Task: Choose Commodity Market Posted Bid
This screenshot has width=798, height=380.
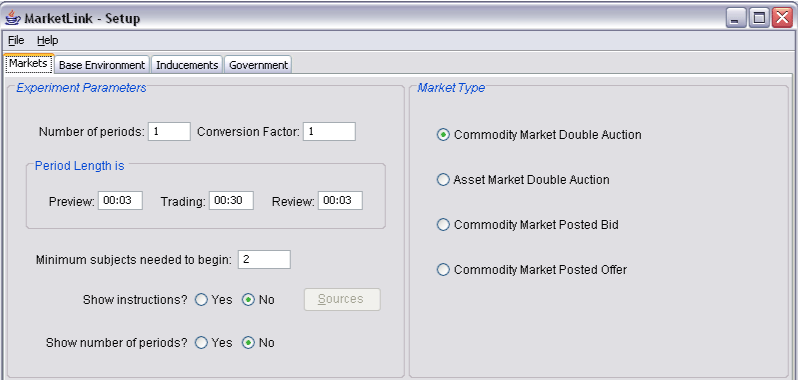Action: coord(527,224)
